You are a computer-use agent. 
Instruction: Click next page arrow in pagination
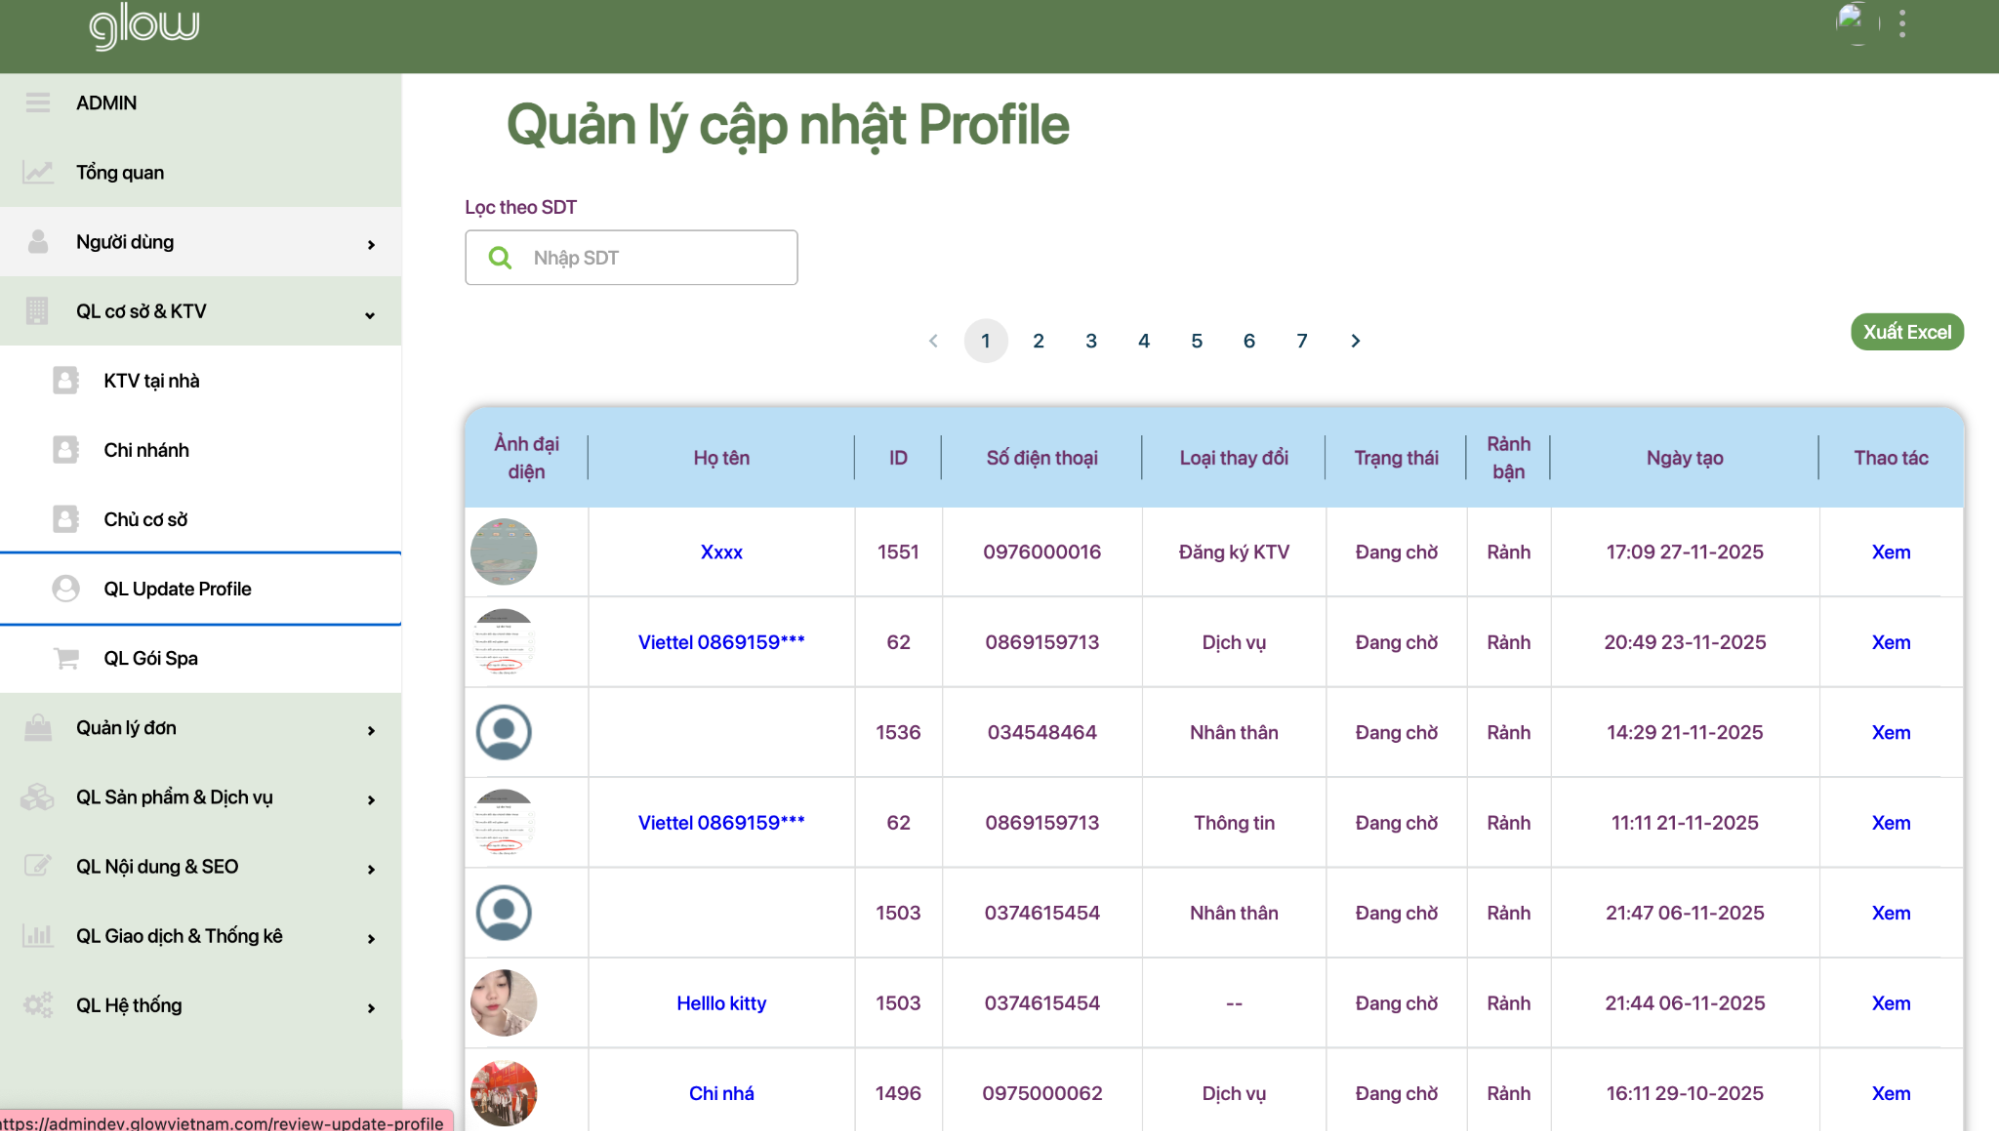pos(1355,341)
